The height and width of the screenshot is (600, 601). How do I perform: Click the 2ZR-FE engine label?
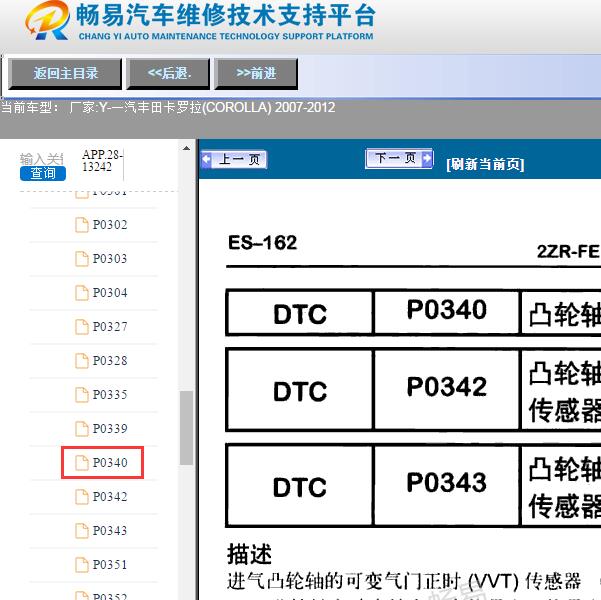point(568,252)
